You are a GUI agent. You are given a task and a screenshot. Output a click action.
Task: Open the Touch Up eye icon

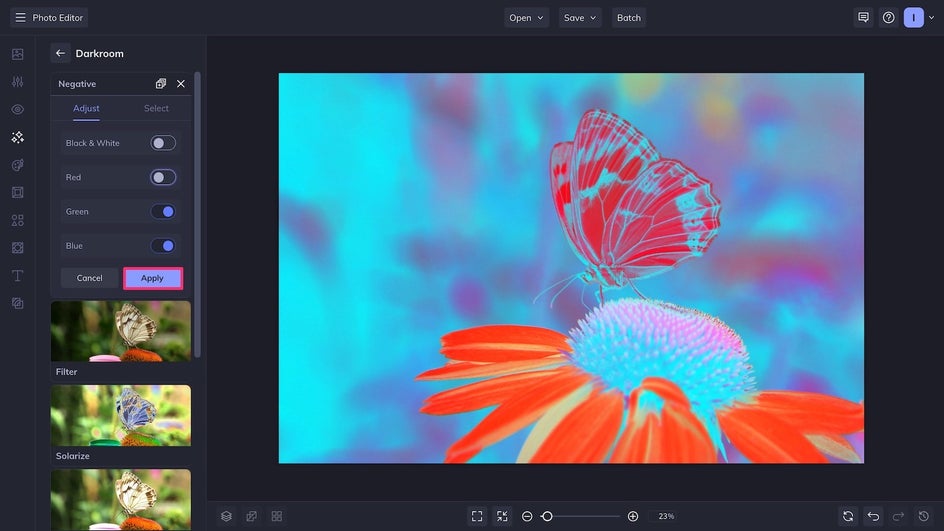tap(17, 110)
